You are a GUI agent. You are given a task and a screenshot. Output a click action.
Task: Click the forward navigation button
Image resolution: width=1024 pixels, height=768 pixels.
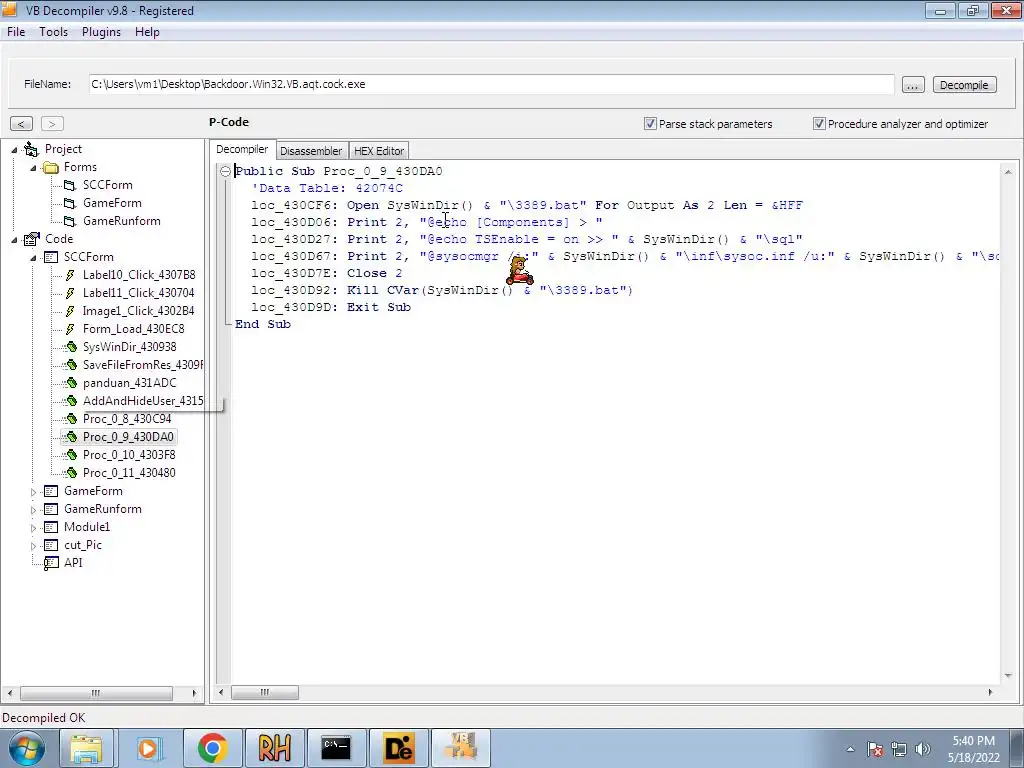[x=52, y=123]
